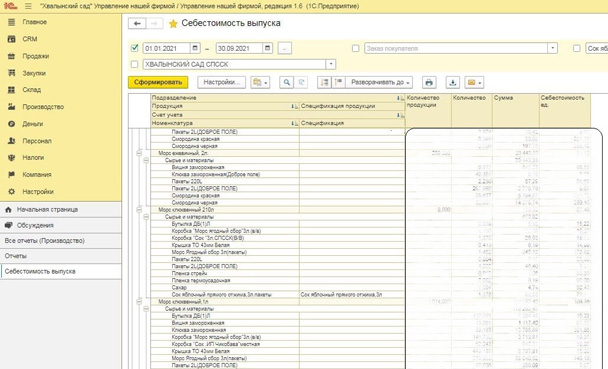Screen dimensions: 608x369
Task: Toggle the favorites star next to Себестоимость выпуска
Action: pyautogui.click(x=173, y=24)
